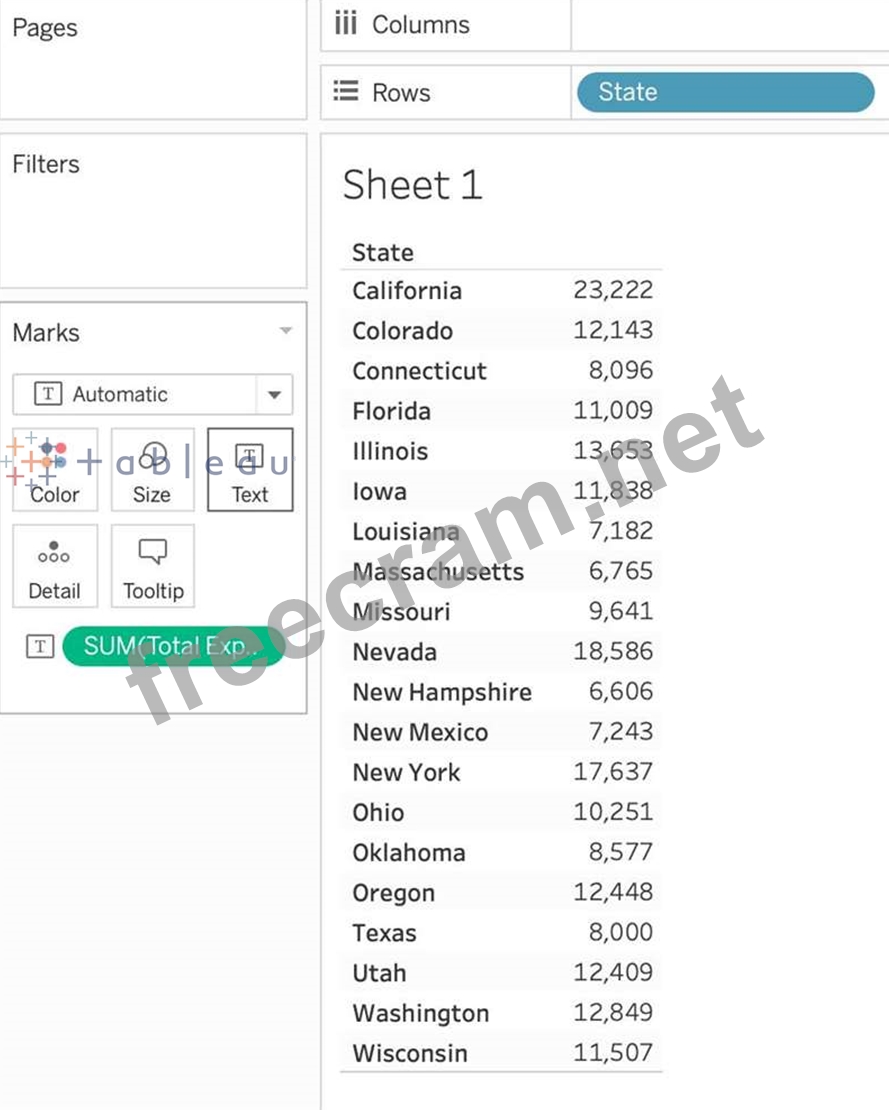The height and width of the screenshot is (1110, 889).
Task: Click the Color marks card
Action: (x=55, y=470)
